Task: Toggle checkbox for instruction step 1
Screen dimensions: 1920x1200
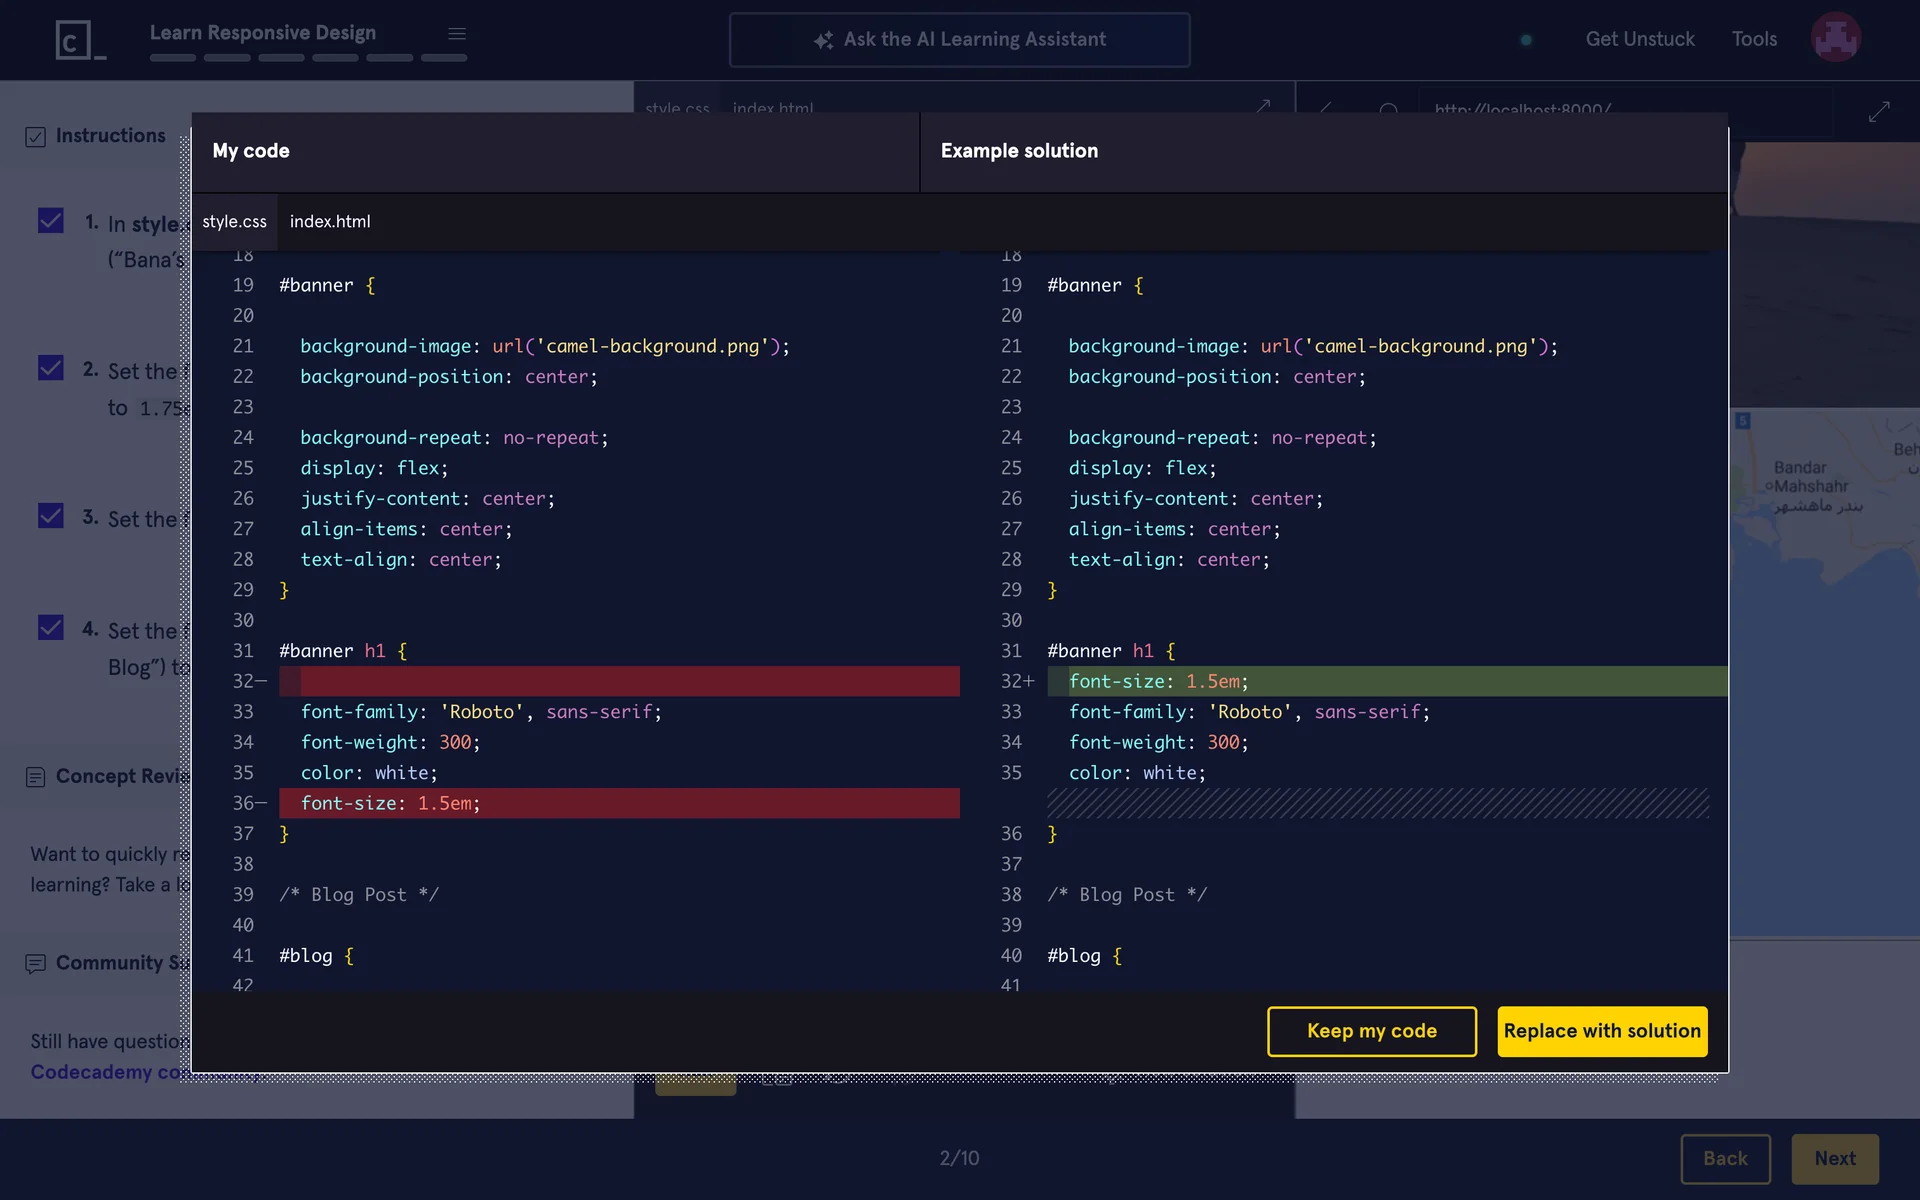Action: [51, 221]
